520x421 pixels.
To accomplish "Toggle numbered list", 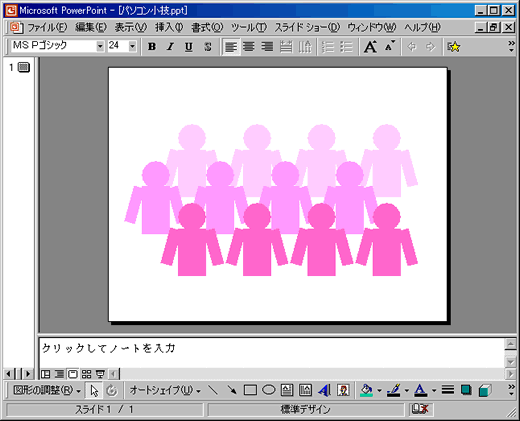I will coord(328,46).
